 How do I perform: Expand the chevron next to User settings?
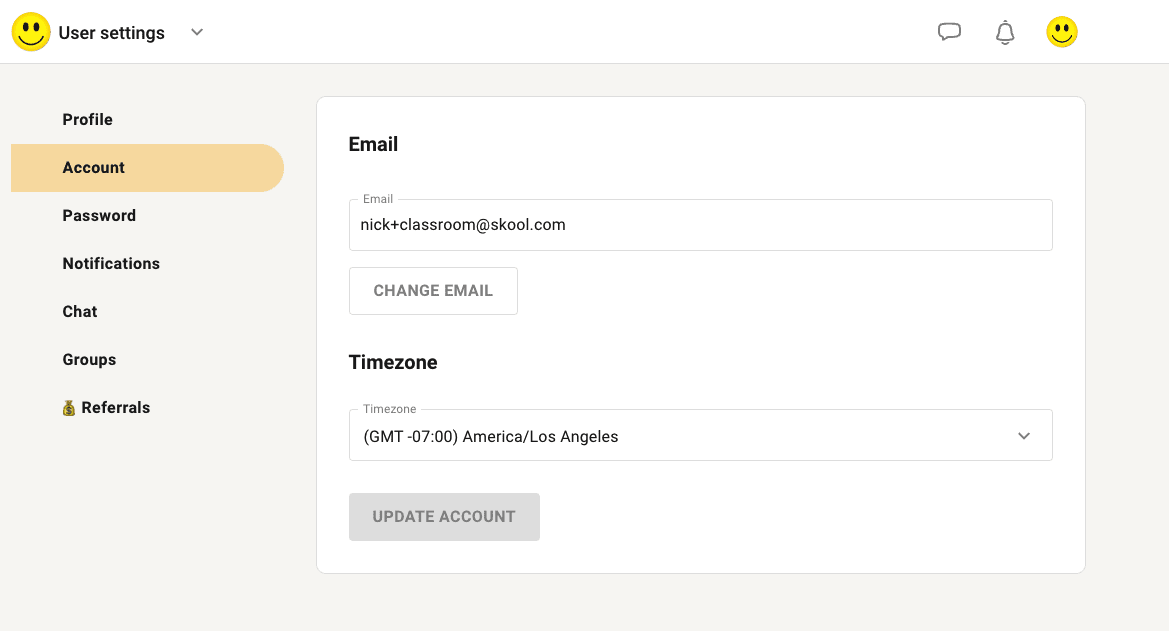tap(197, 32)
